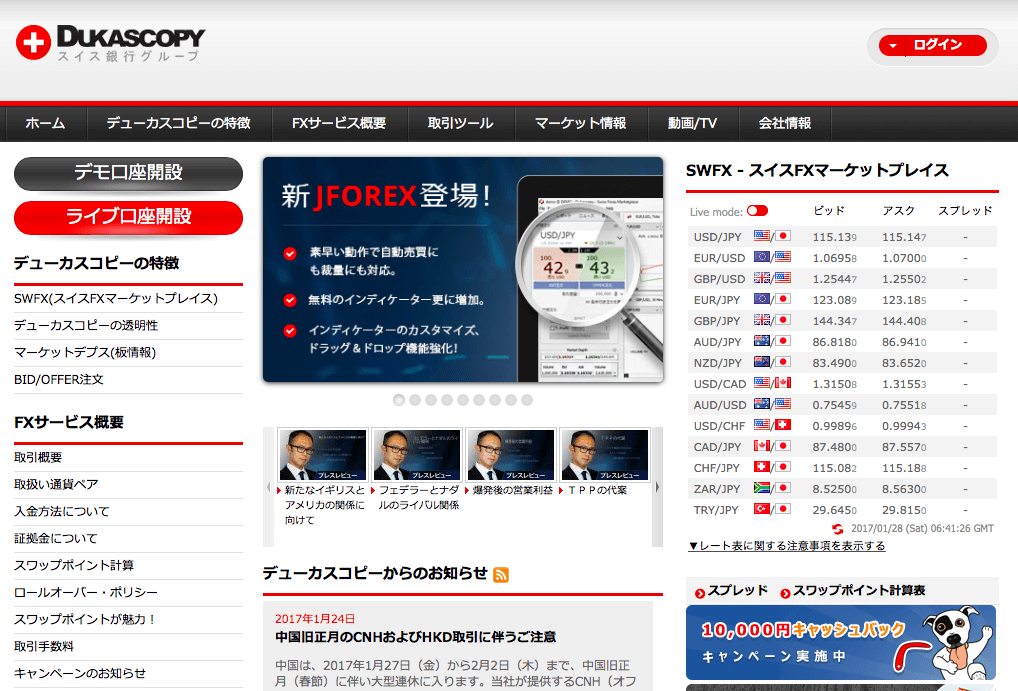Open 取扱い通貨ペア link
Viewport: 1018px width, 691px height.
pyautogui.click(x=56, y=484)
